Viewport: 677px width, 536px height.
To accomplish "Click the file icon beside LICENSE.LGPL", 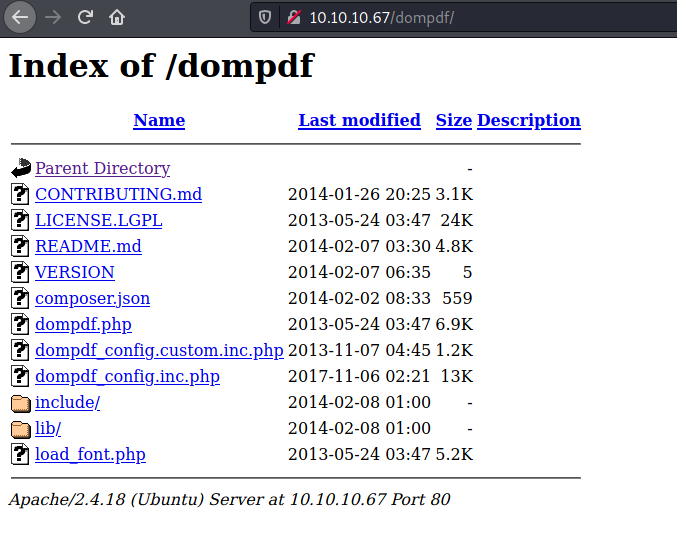I will (20, 220).
